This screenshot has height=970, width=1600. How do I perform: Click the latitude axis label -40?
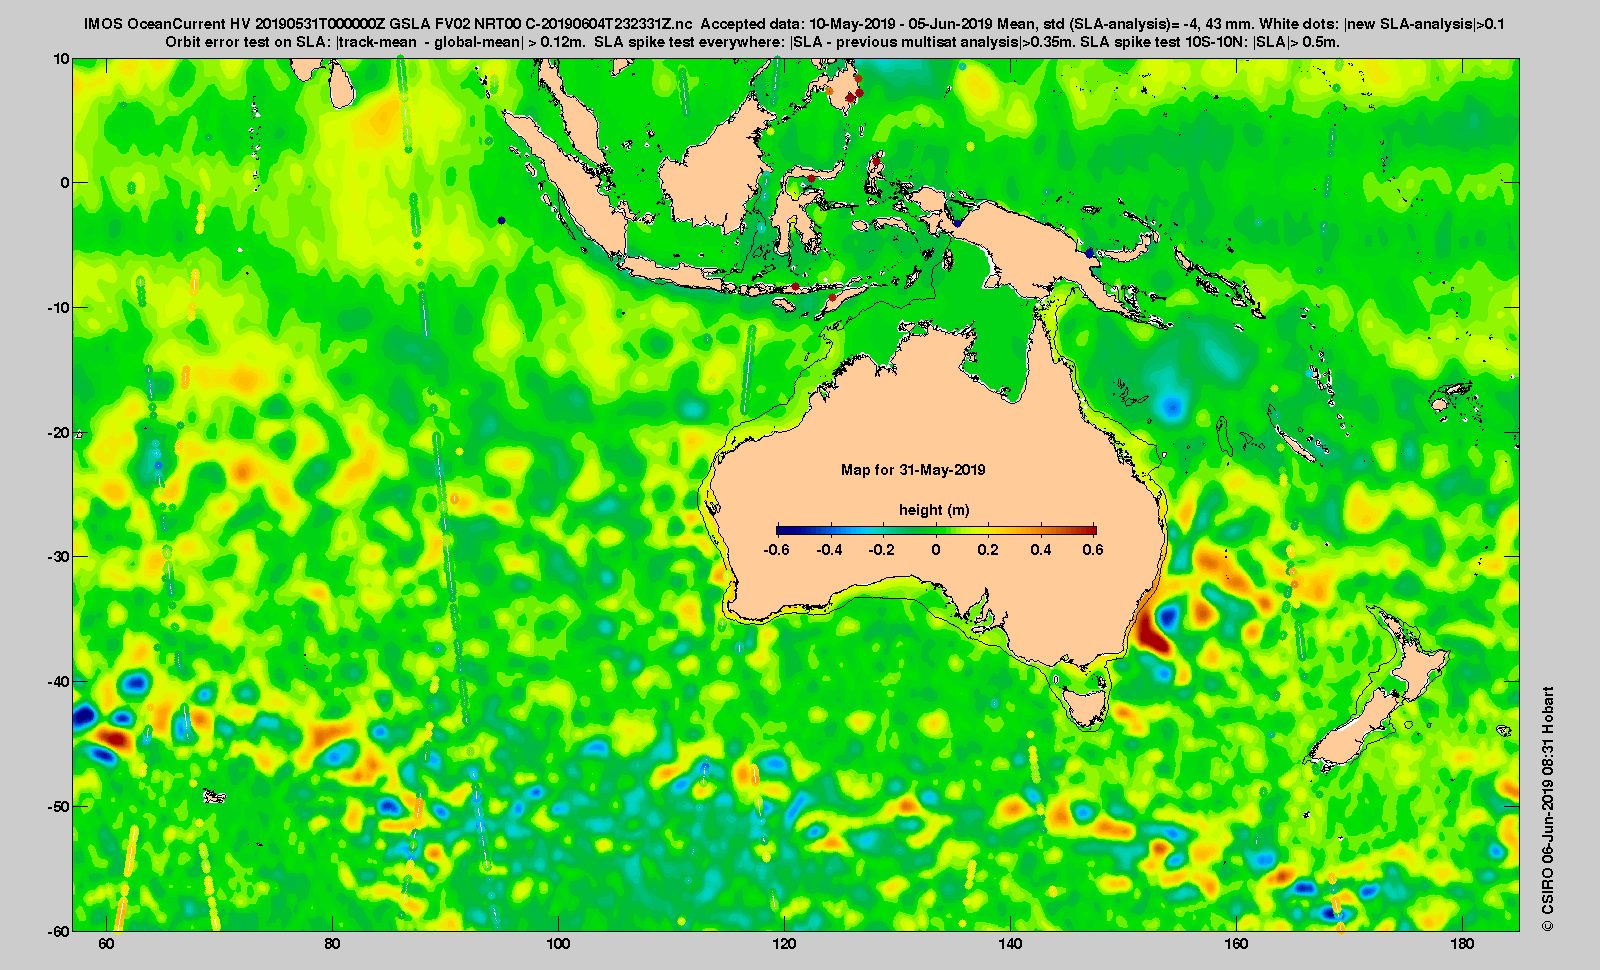click(59, 682)
